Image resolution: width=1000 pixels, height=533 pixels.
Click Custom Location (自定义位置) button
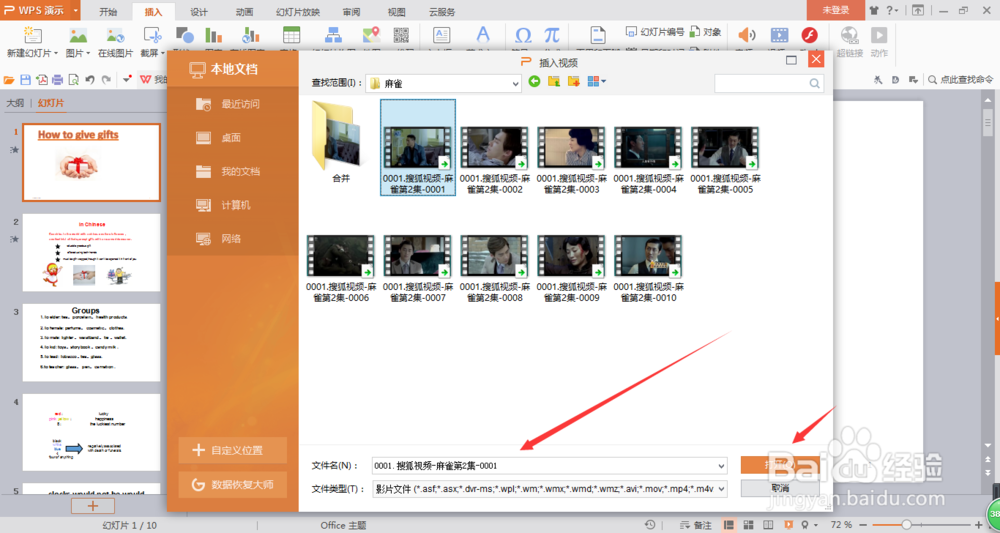(x=233, y=450)
